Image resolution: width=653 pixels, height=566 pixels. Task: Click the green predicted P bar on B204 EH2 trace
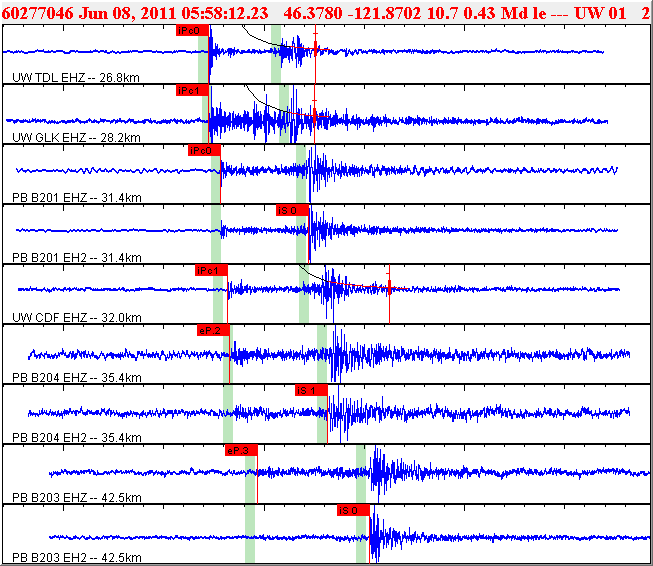[x=228, y=414]
